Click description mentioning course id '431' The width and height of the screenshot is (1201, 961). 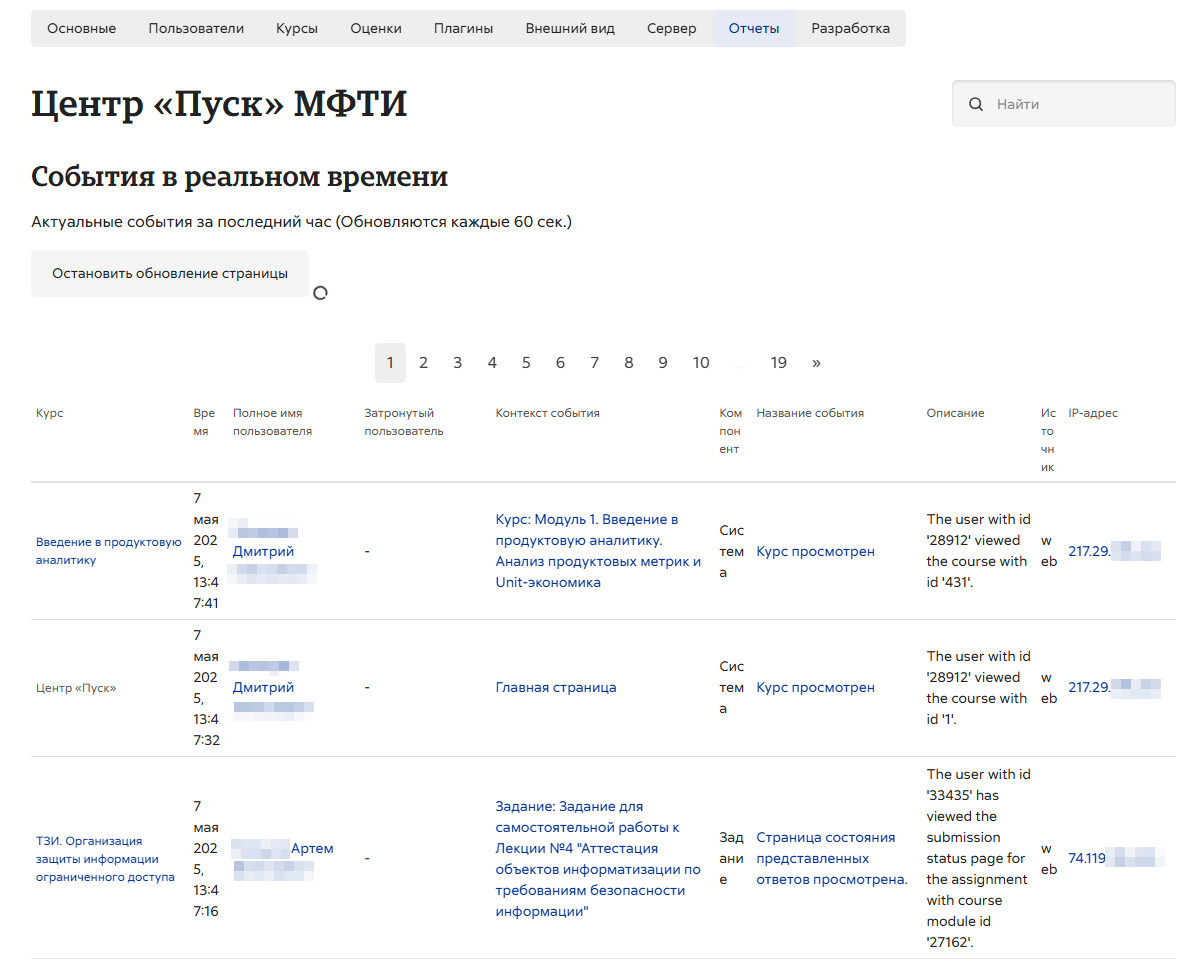pyautogui.click(x=978, y=551)
